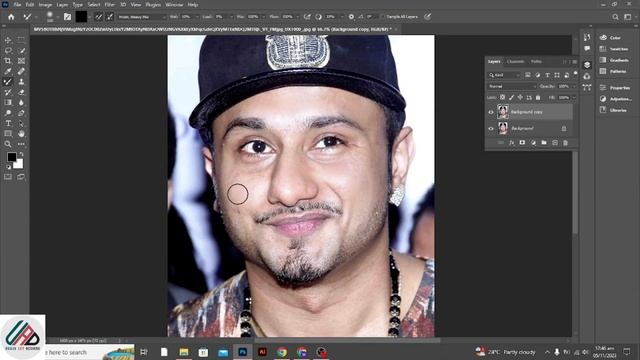Select the Horizontal Type tool
Viewport: 640px width, 360px height.
click(8, 123)
